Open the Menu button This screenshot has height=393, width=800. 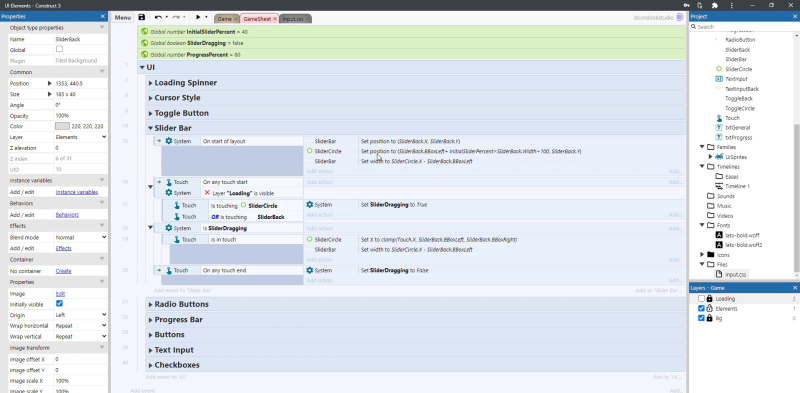(x=122, y=18)
